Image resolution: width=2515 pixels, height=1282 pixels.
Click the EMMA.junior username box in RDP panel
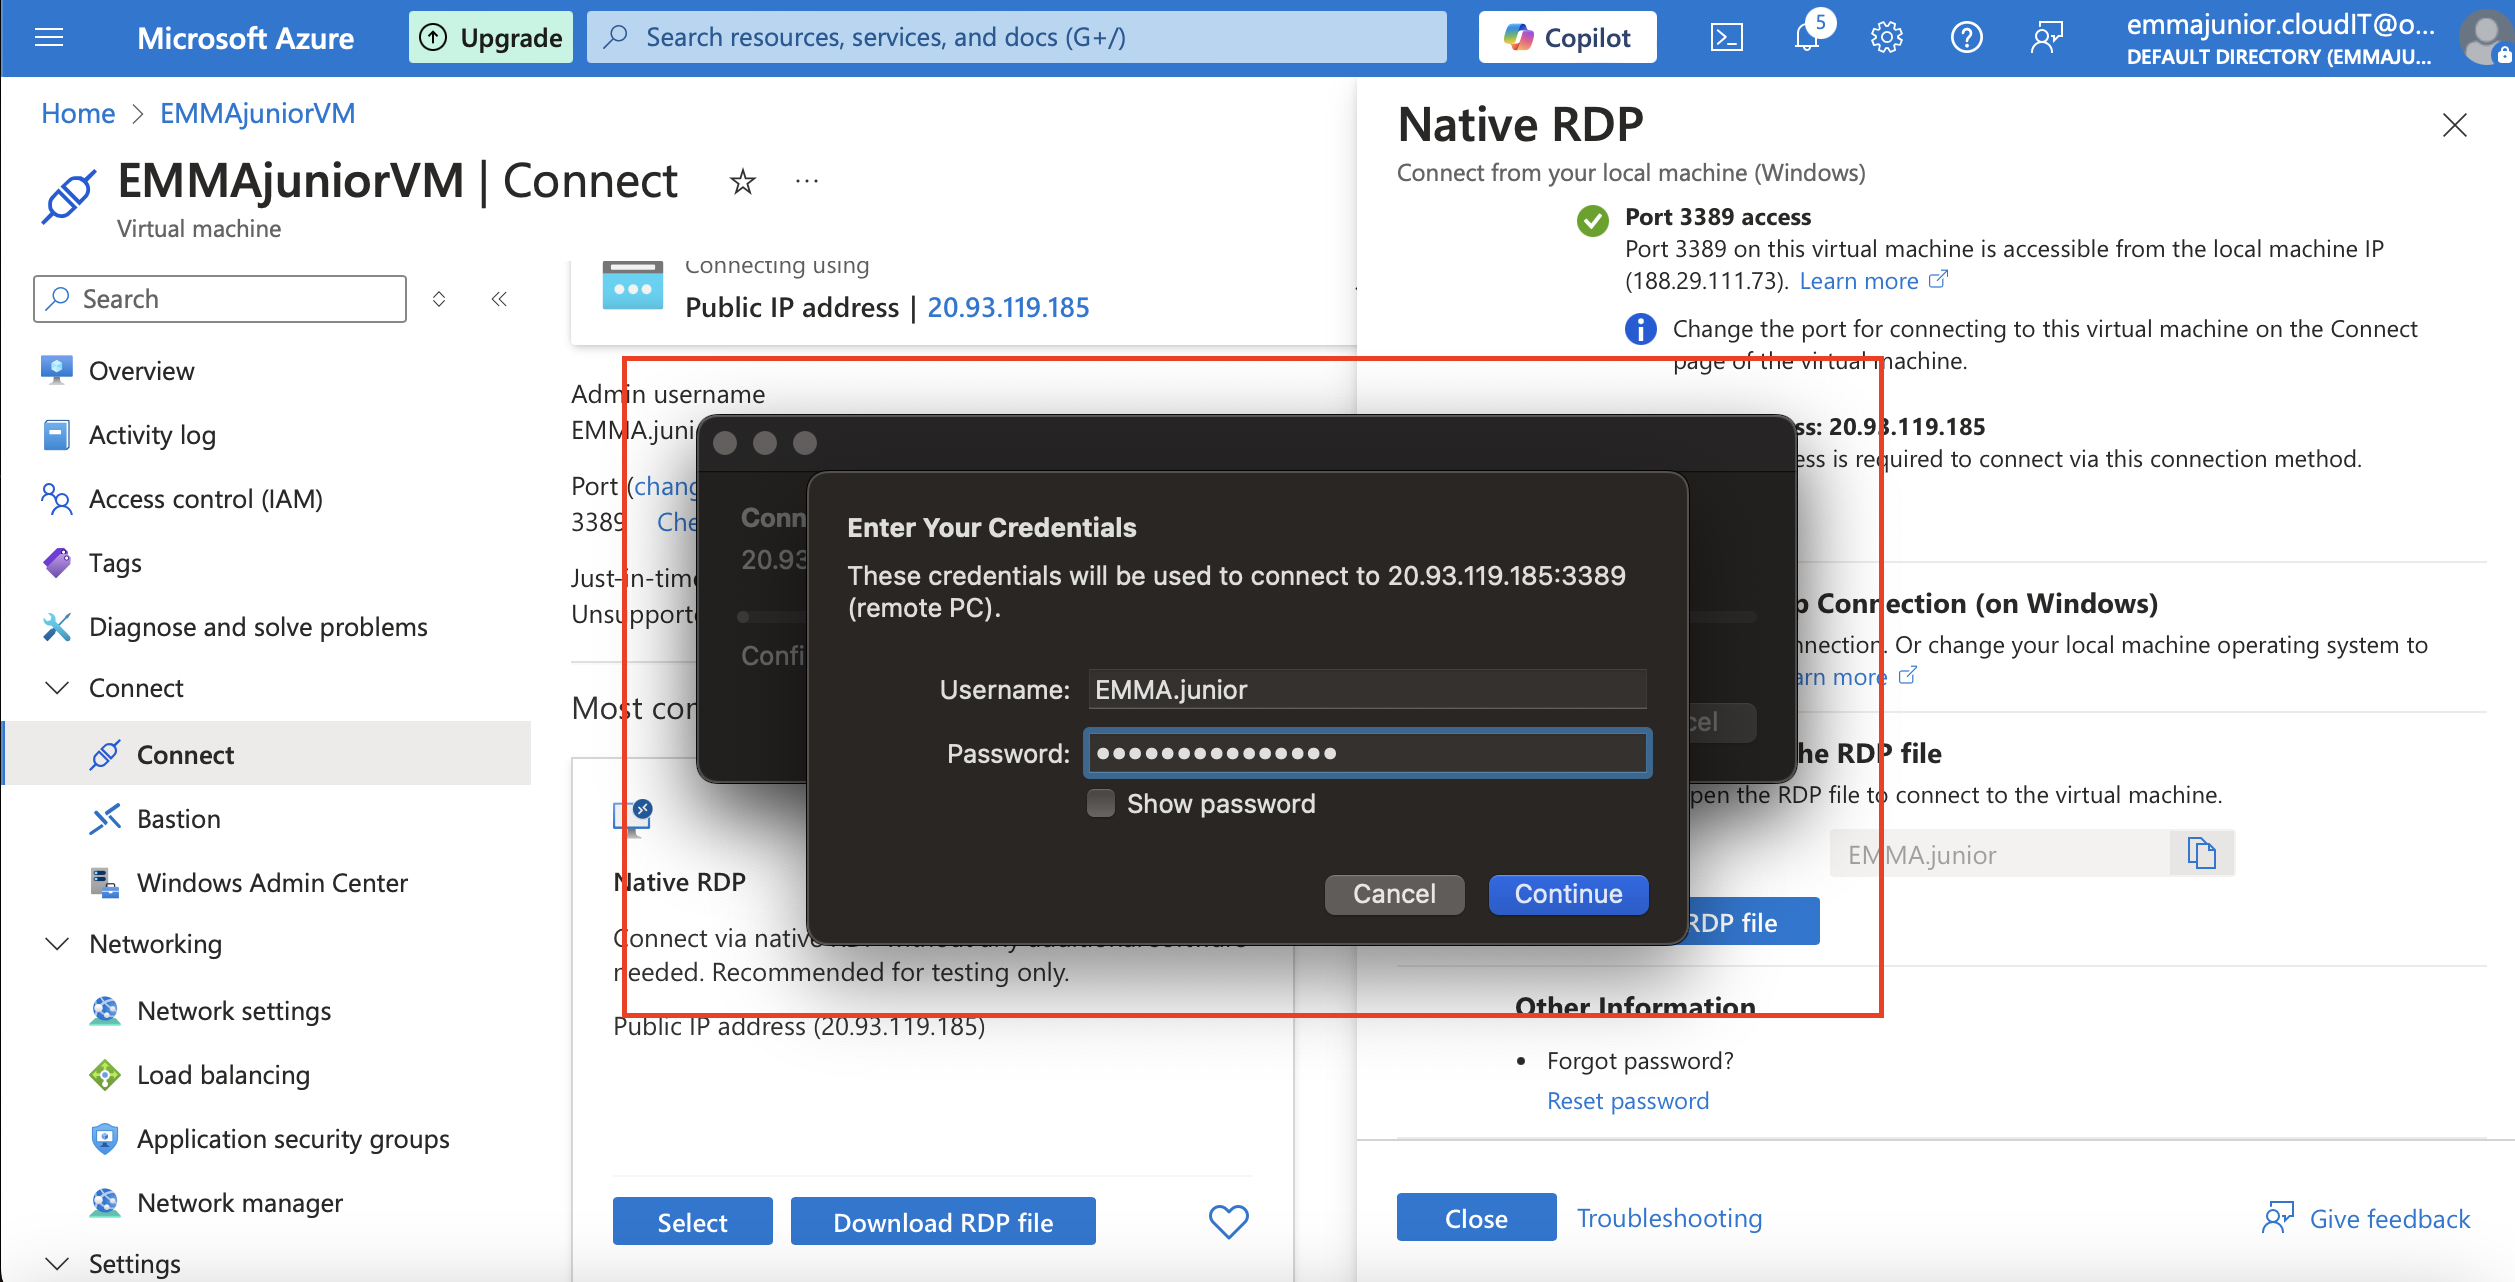pos(2000,854)
